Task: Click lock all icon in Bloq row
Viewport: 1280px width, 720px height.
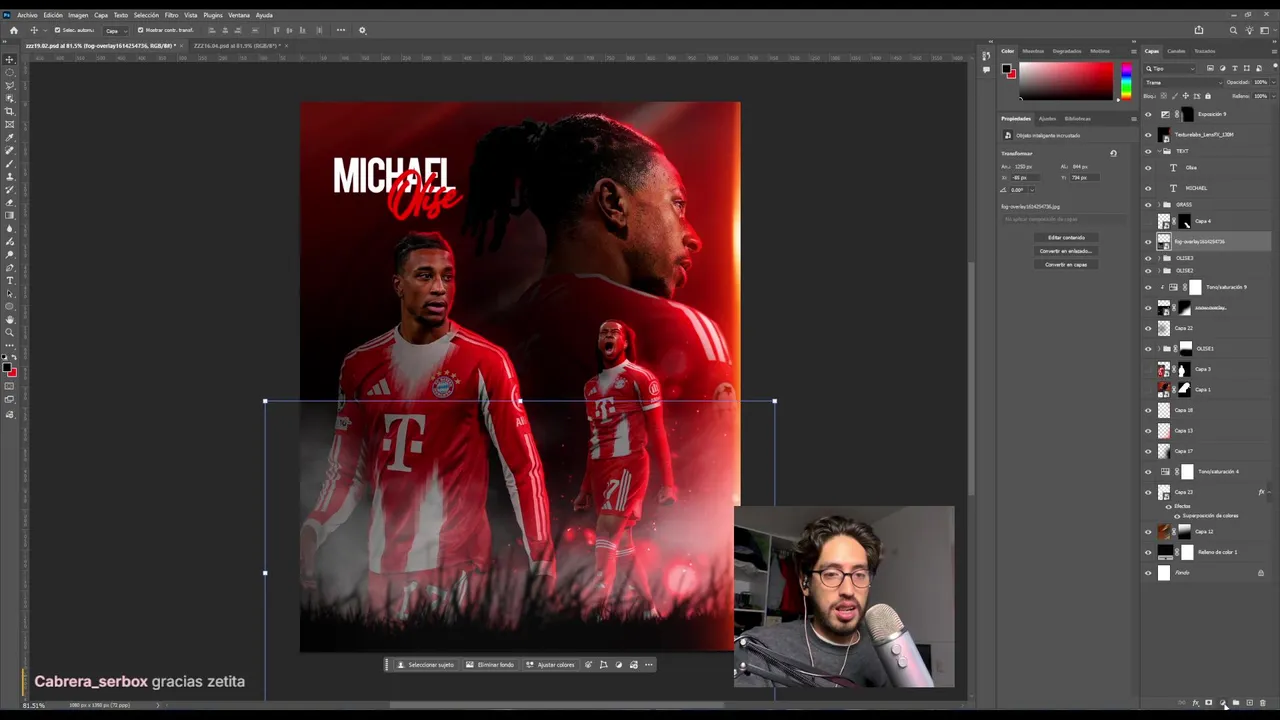Action: (x=1208, y=96)
